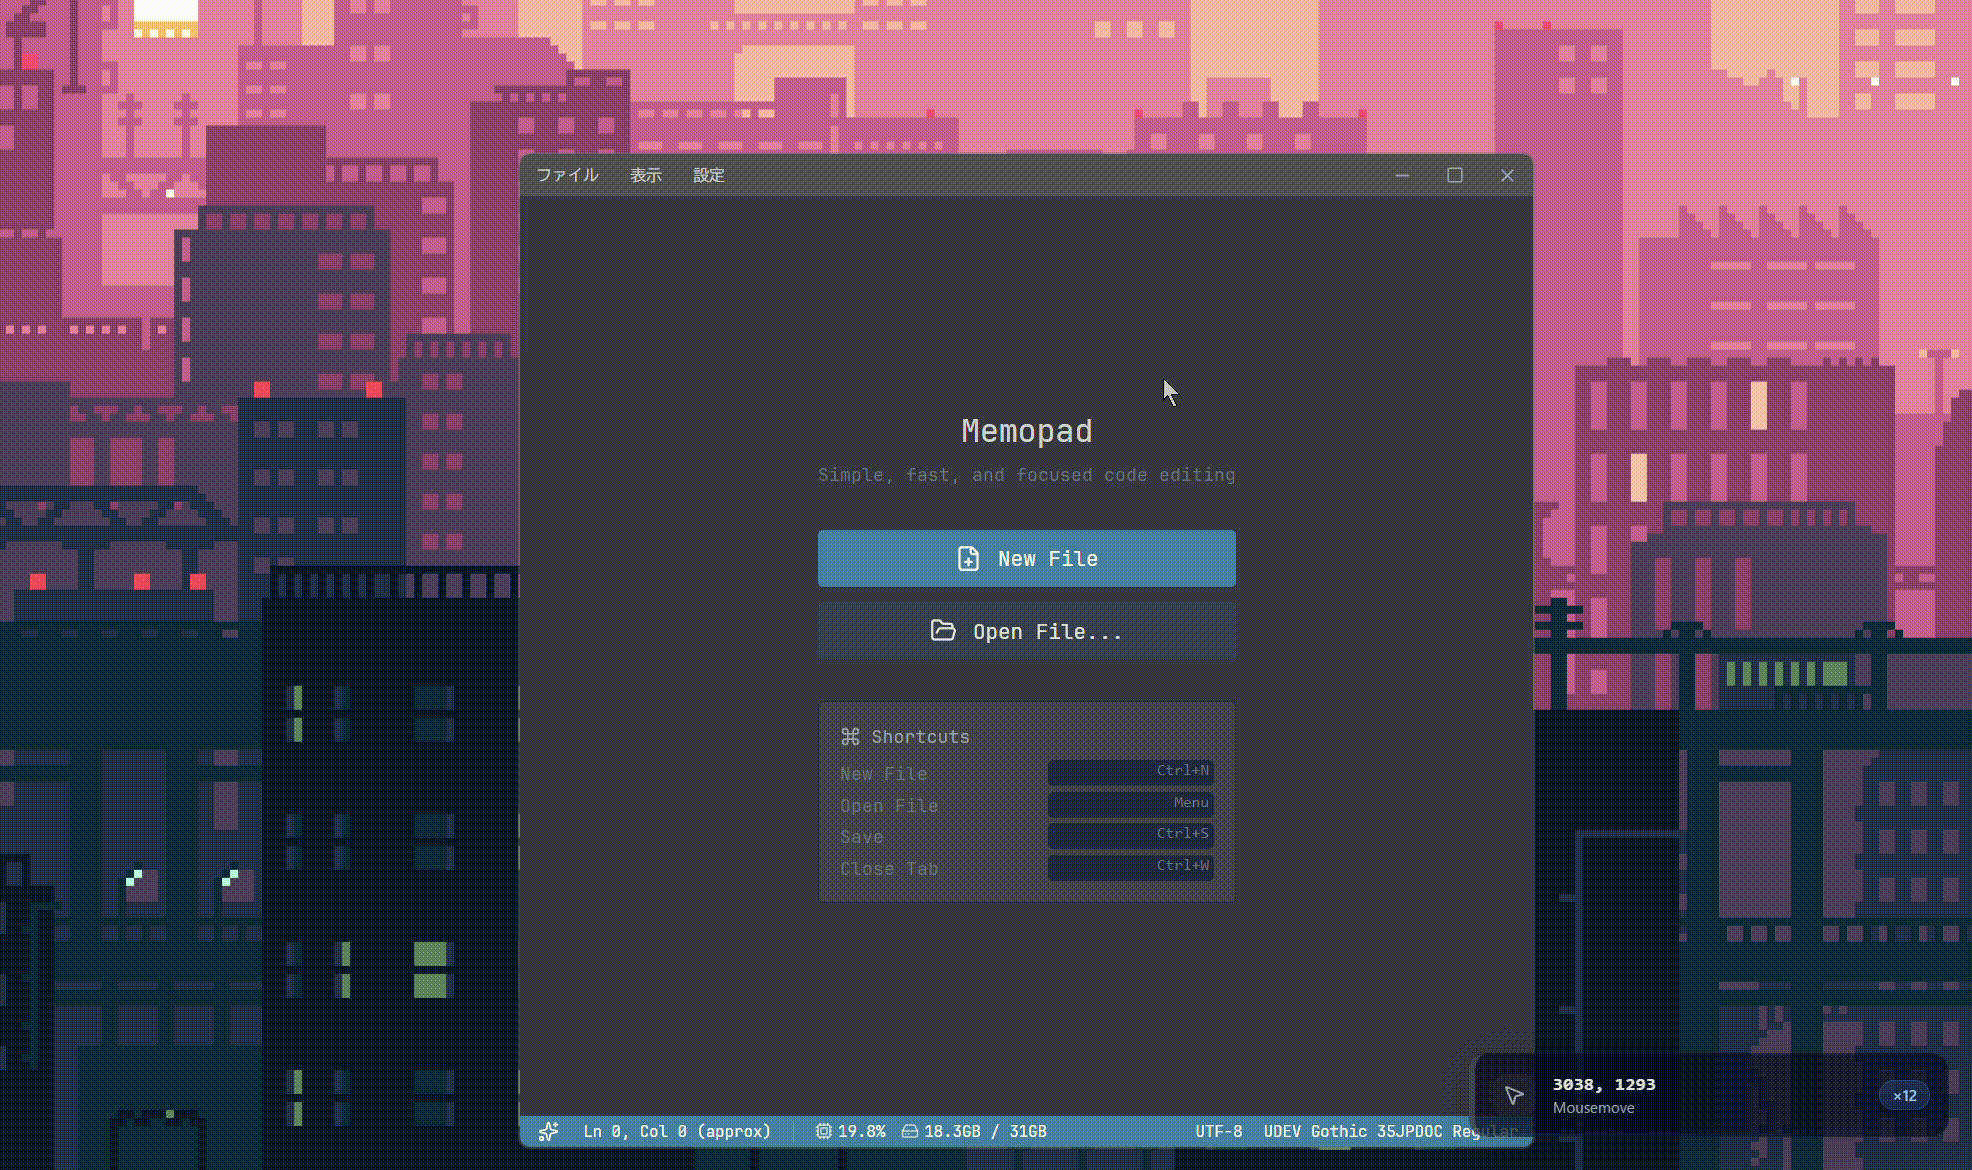Maximize the Memopad window

pyautogui.click(x=1455, y=175)
